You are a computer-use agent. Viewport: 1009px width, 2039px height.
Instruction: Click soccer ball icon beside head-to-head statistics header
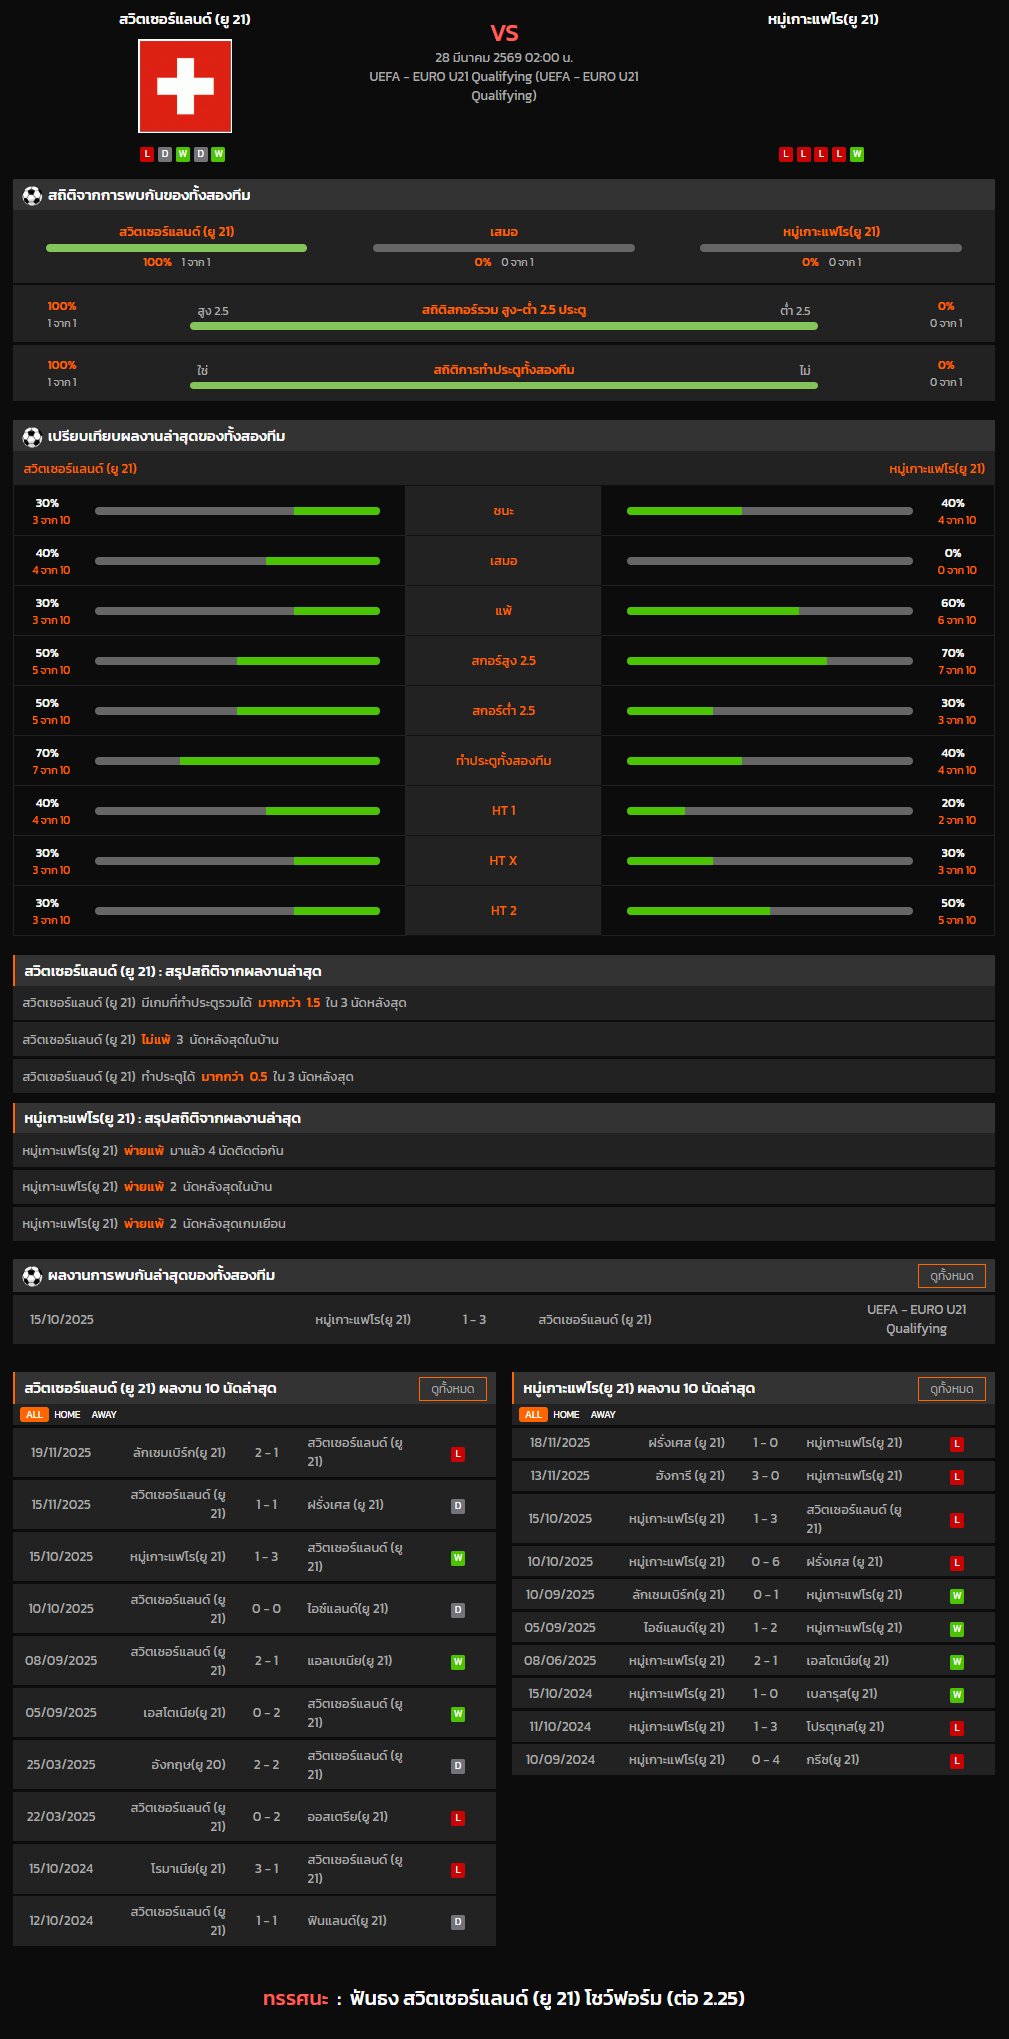(32, 195)
